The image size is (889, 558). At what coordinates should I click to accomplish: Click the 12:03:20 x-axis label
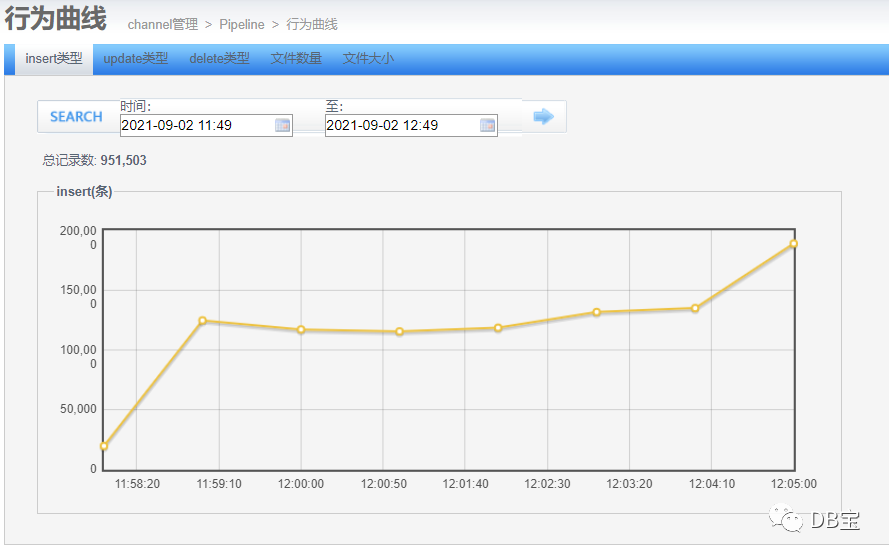coord(629,484)
